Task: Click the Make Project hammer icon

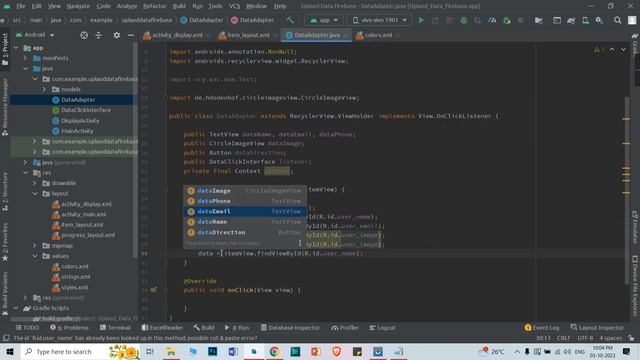Action: point(290,20)
